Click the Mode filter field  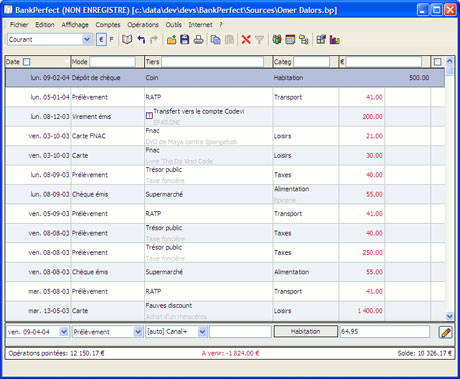point(112,62)
